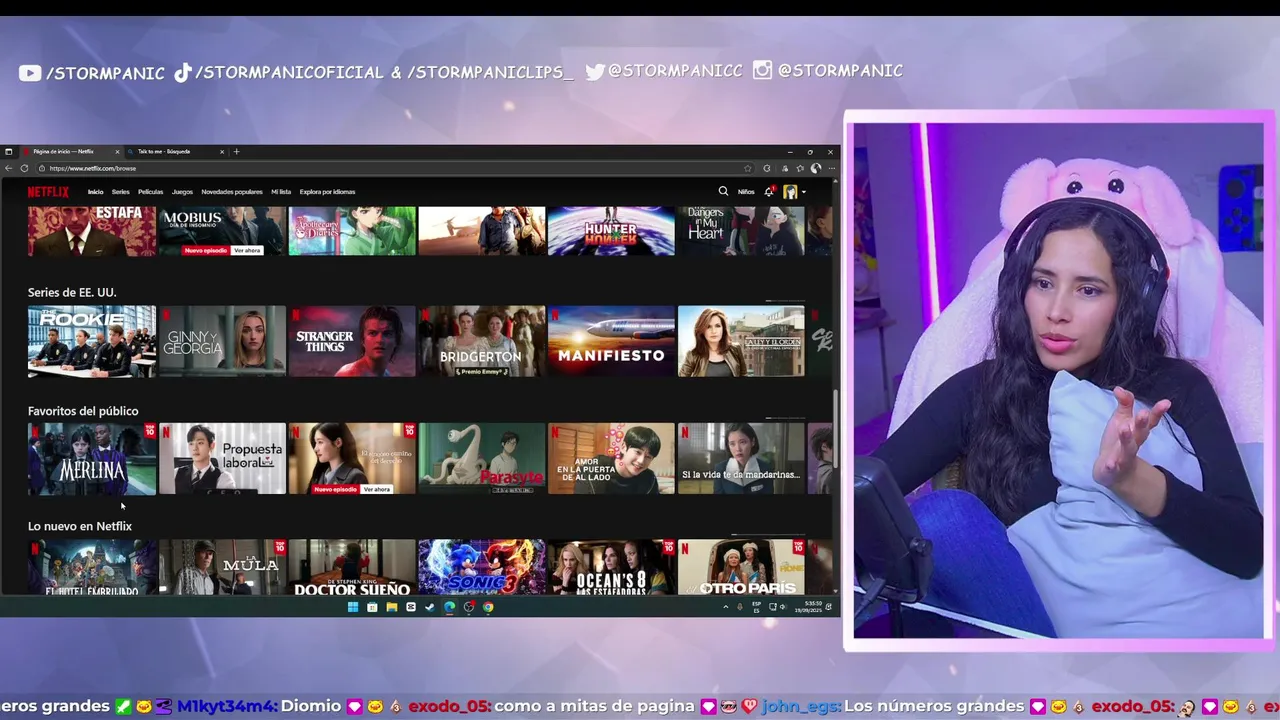Click the browser back arrow
Viewport: 1280px width, 720px height.
[8, 168]
